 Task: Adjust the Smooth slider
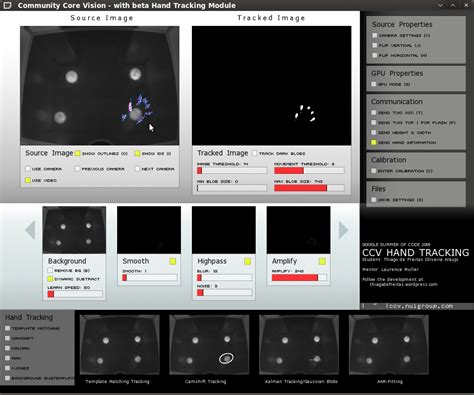(150, 278)
